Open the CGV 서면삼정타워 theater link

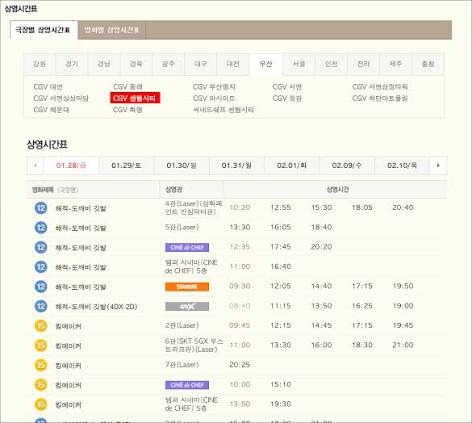tap(380, 87)
